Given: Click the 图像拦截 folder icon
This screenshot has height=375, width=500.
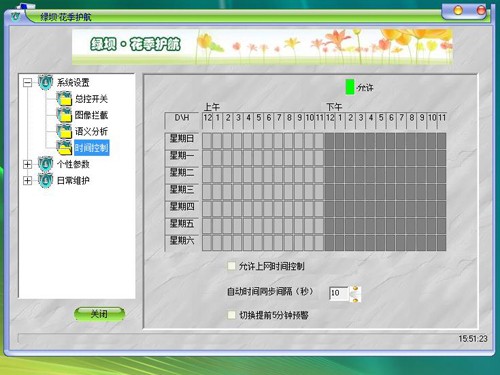Looking at the screenshot, I should pos(64,115).
